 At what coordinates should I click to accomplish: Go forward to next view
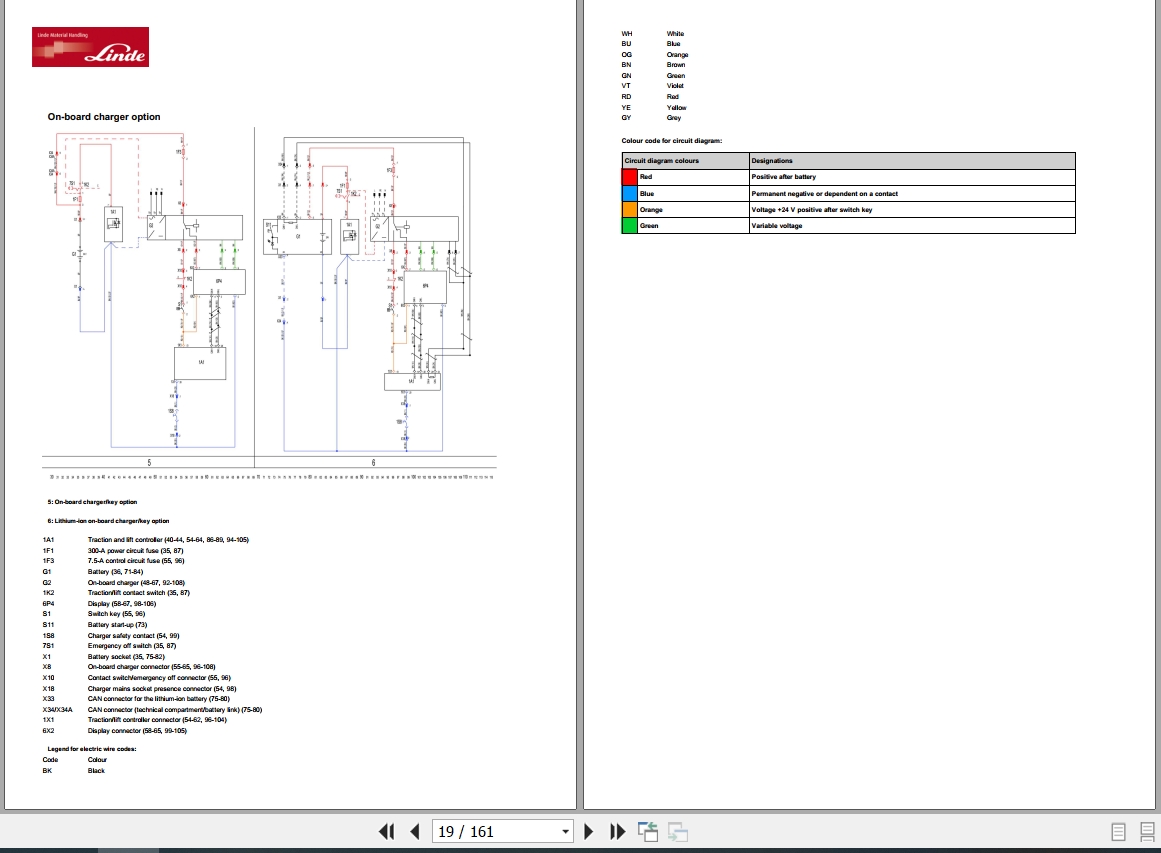677,832
